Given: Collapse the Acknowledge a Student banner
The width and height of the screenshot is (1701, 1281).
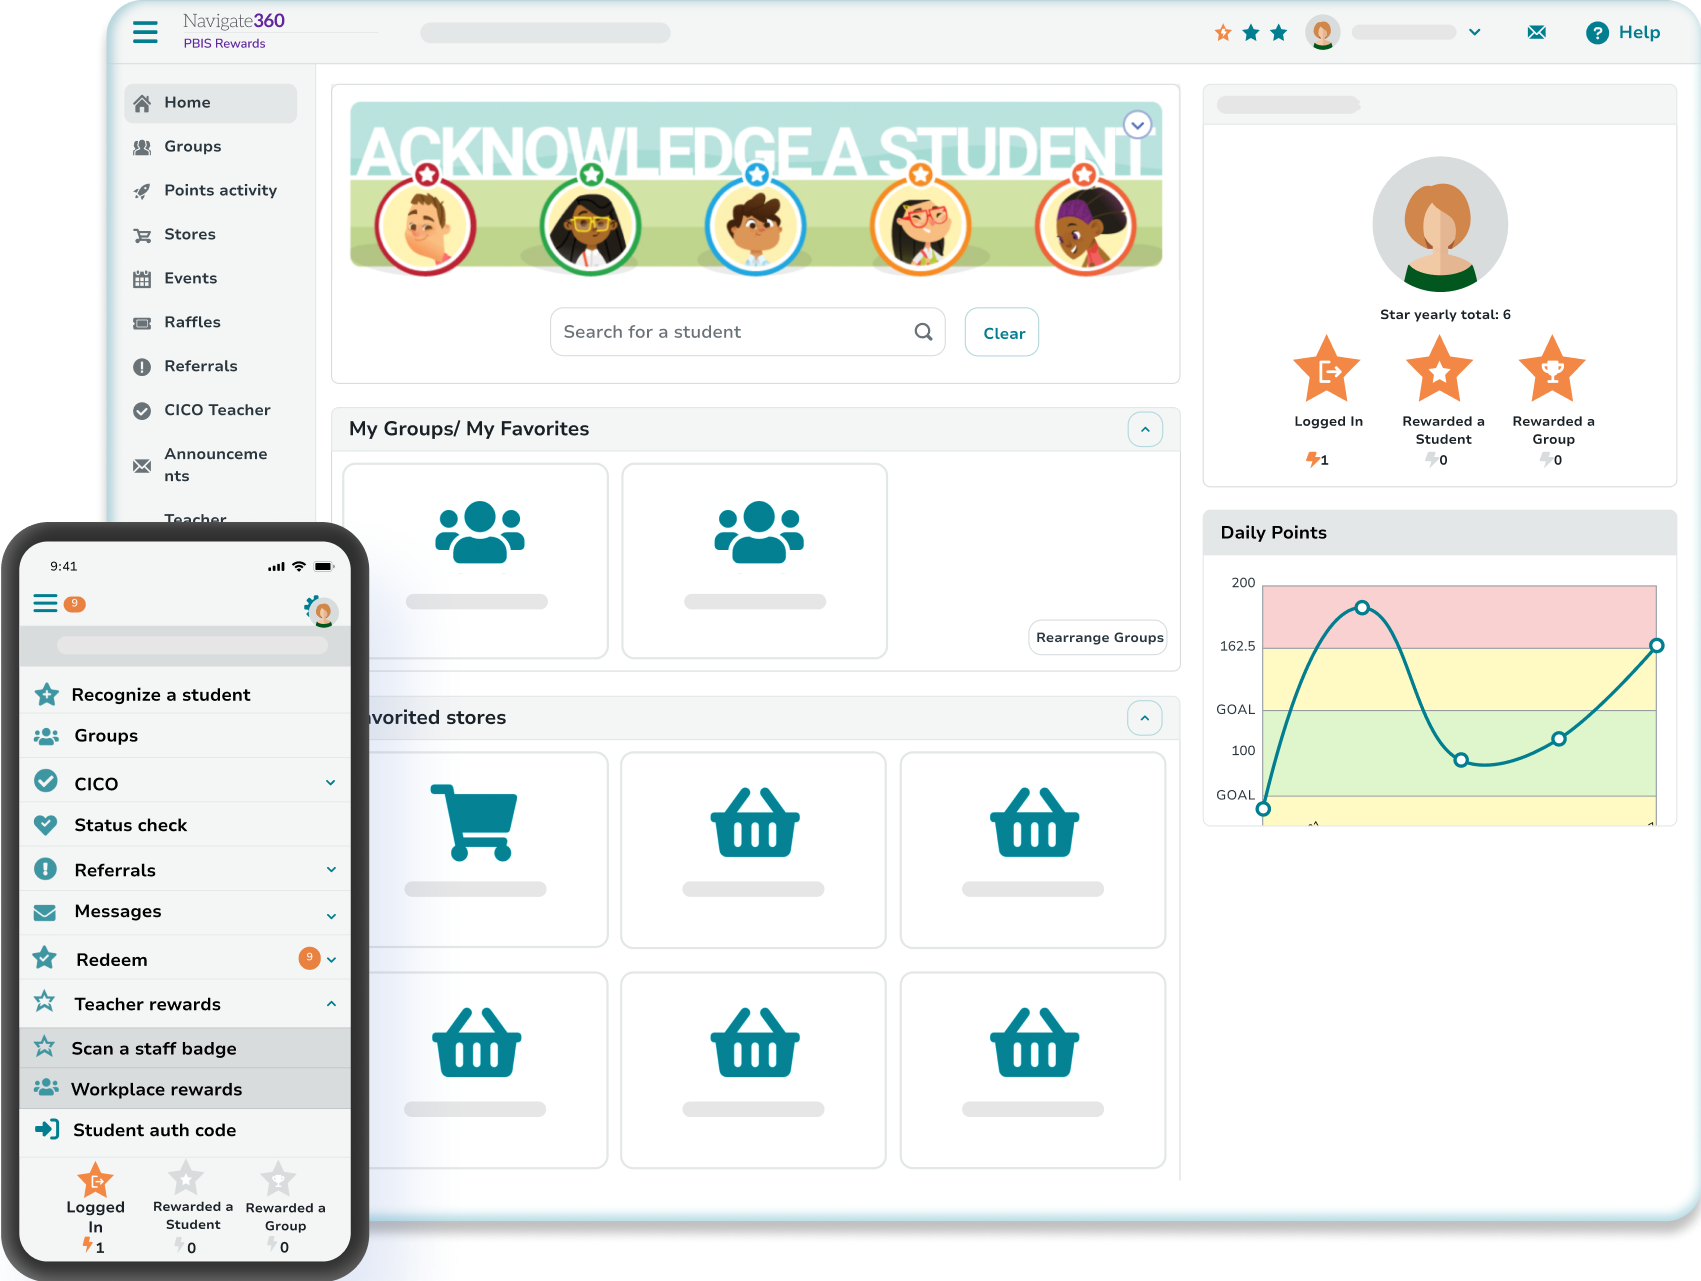Looking at the screenshot, I should (x=1137, y=125).
